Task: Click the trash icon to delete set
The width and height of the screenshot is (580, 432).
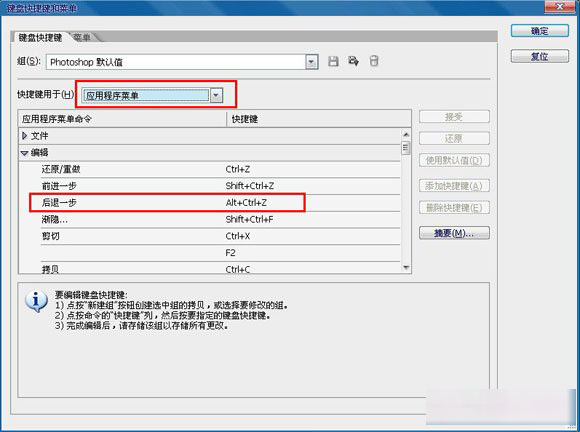Action: point(374,61)
